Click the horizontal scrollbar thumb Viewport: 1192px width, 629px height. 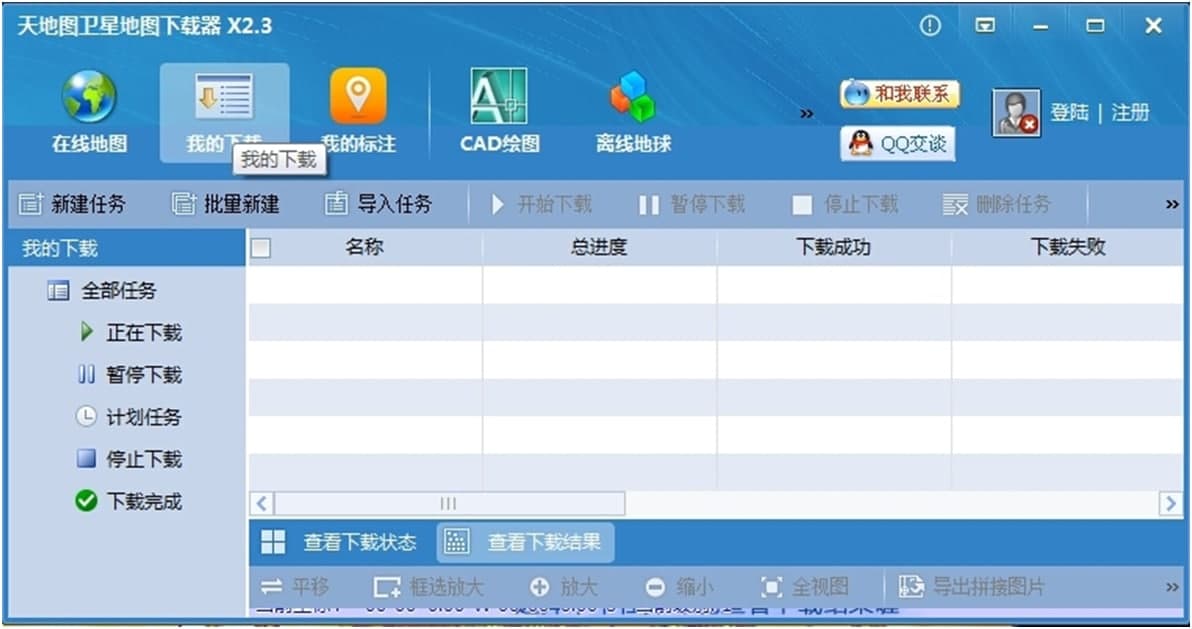[449, 504]
